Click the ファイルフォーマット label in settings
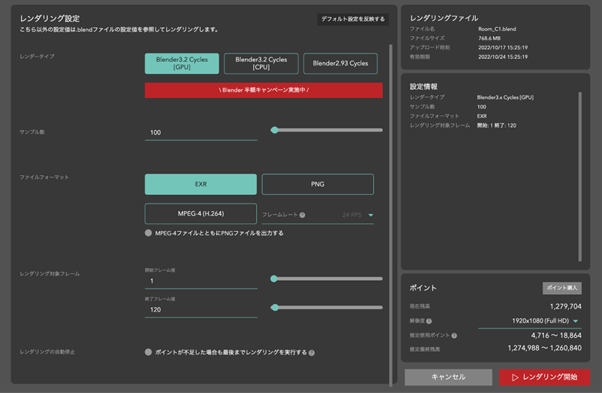 [x=44, y=177]
